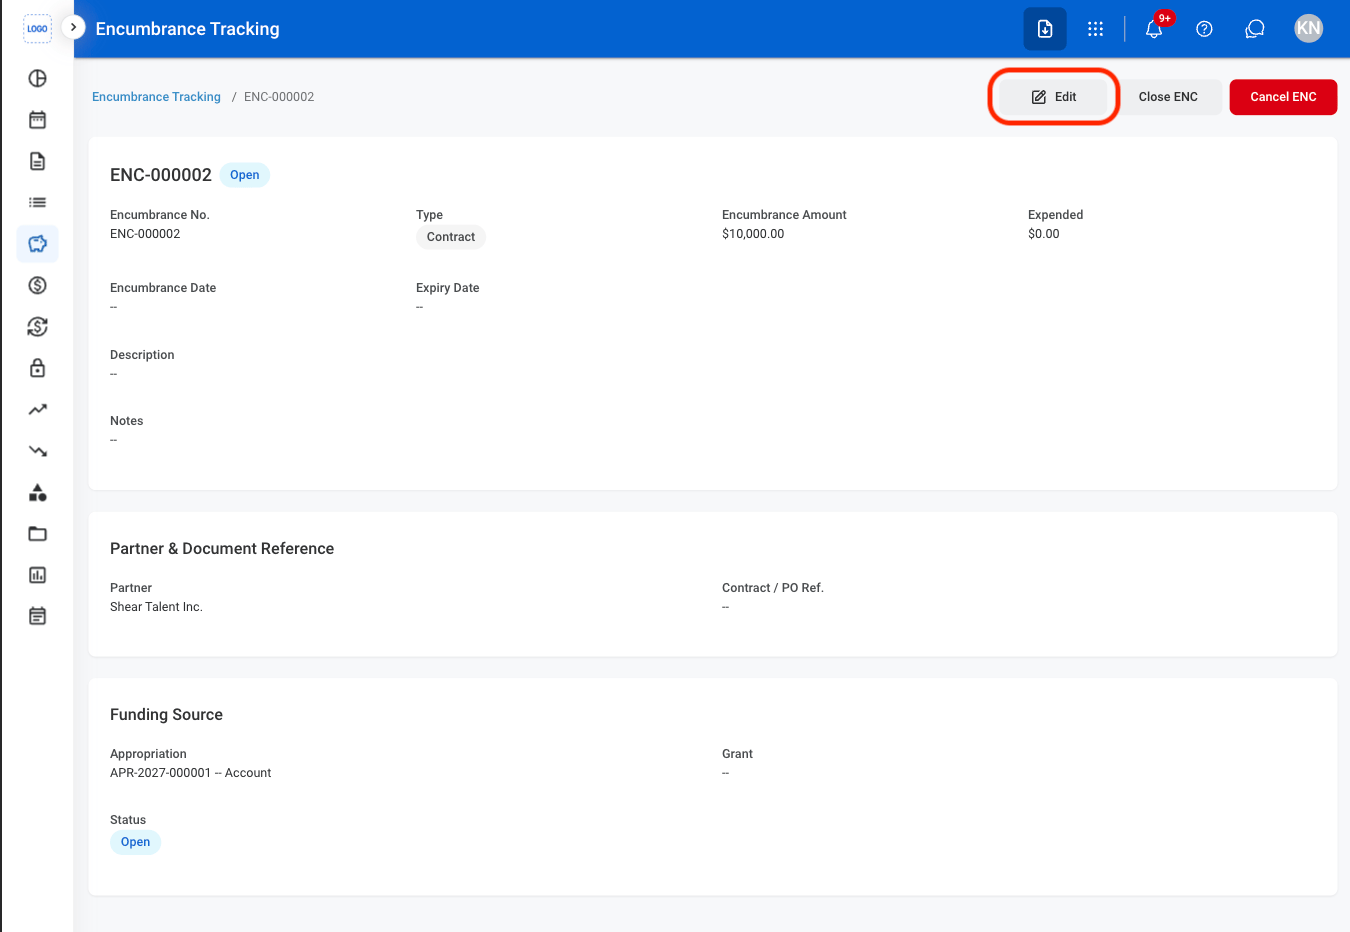This screenshot has height=932, width=1350.
Task: Open the folder icon in the sidebar
Action: (37, 533)
